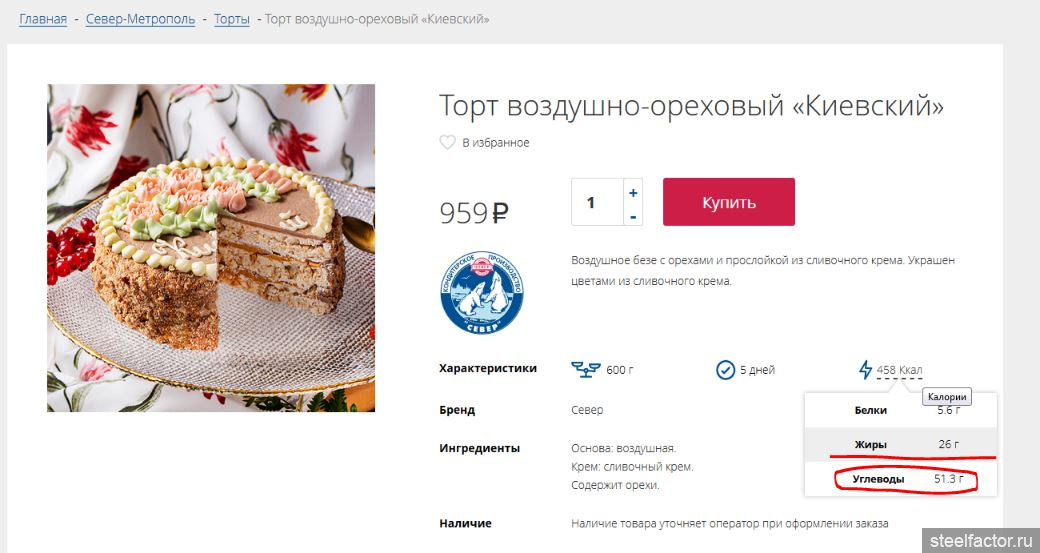
Task: Click the heart favorites icon
Action: (448, 142)
